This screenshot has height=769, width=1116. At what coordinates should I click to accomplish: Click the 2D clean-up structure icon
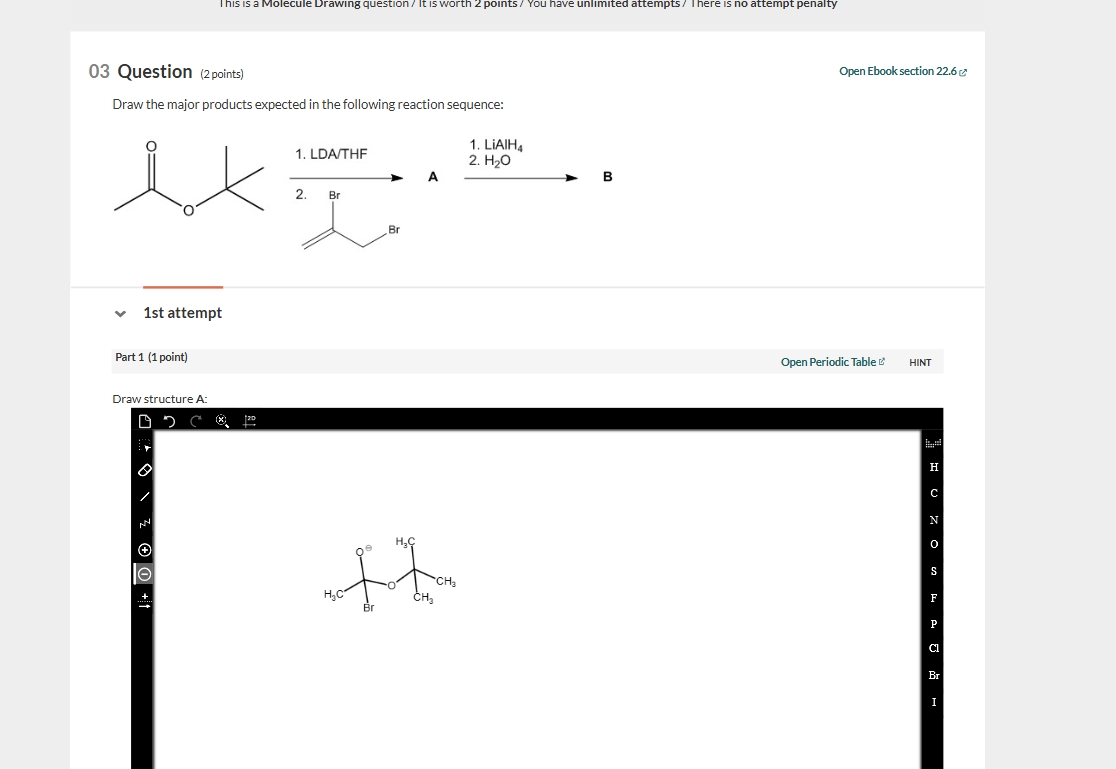(x=249, y=421)
